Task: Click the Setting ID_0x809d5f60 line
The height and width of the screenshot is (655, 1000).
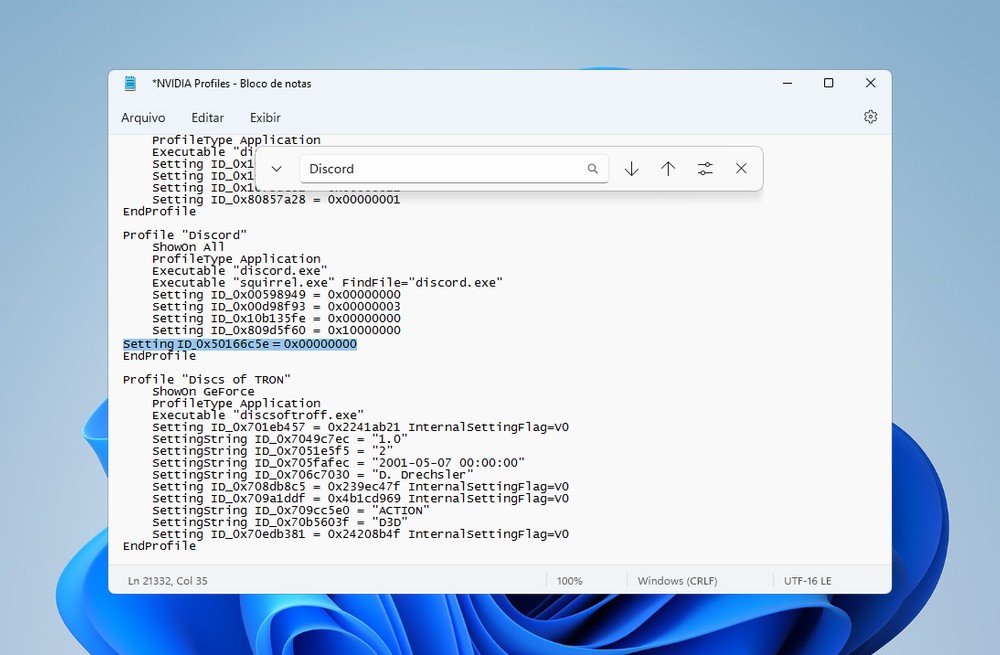Action: (276, 330)
